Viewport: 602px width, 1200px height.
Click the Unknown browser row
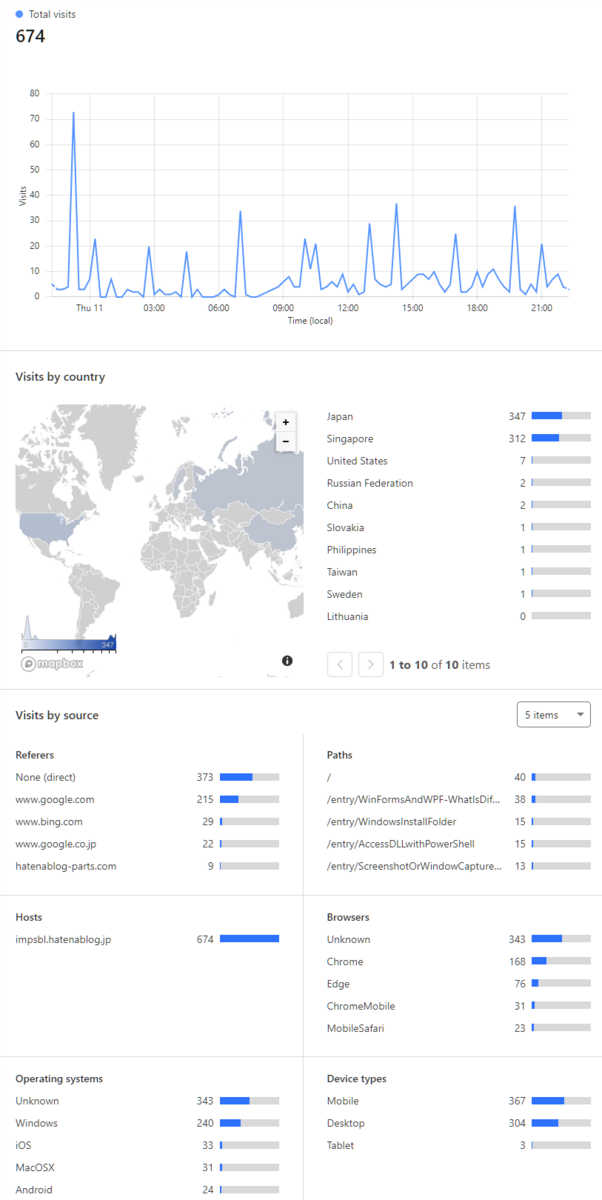[459, 939]
